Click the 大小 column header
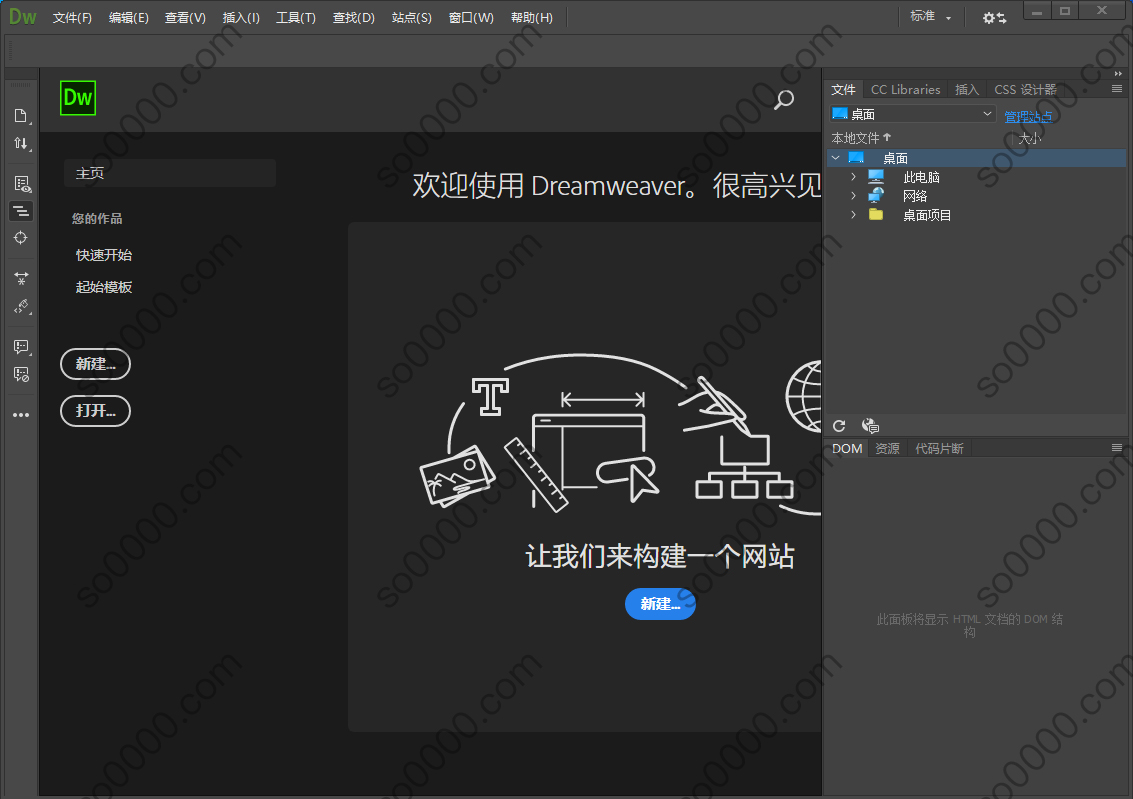The image size is (1133, 799). [1030, 138]
